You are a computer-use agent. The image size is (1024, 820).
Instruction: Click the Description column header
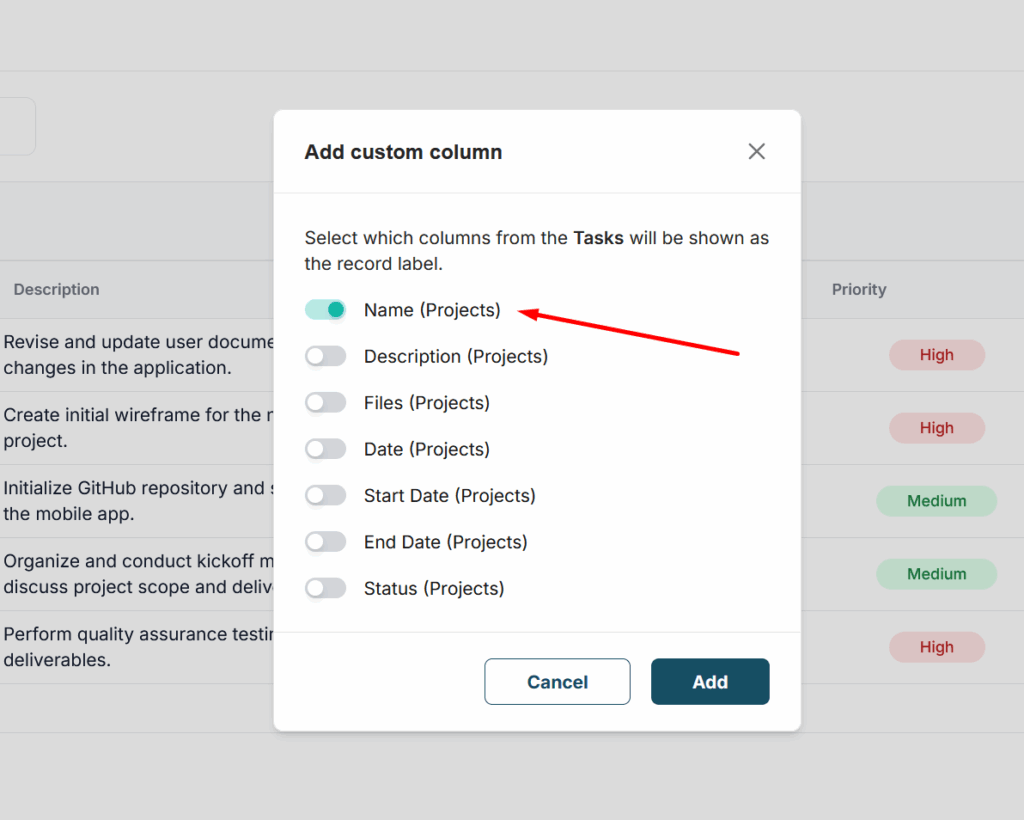click(x=57, y=289)
